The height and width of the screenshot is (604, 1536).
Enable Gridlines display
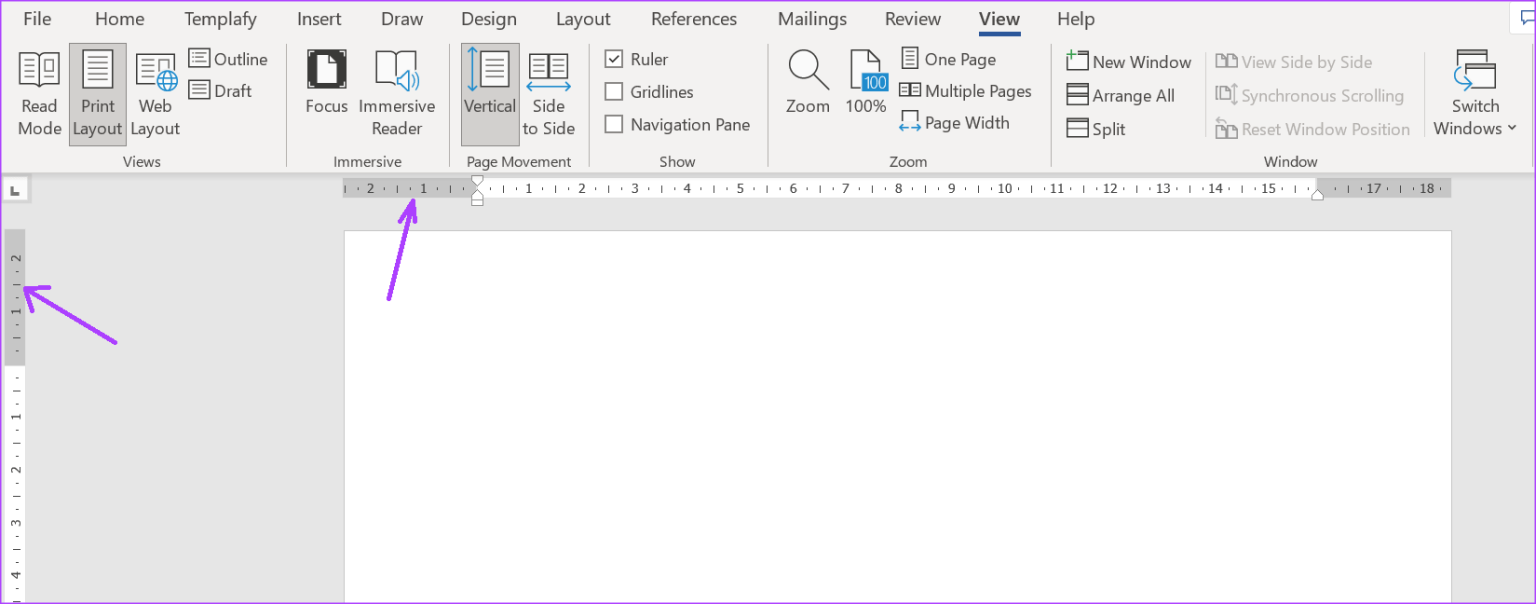pos(614,91)
